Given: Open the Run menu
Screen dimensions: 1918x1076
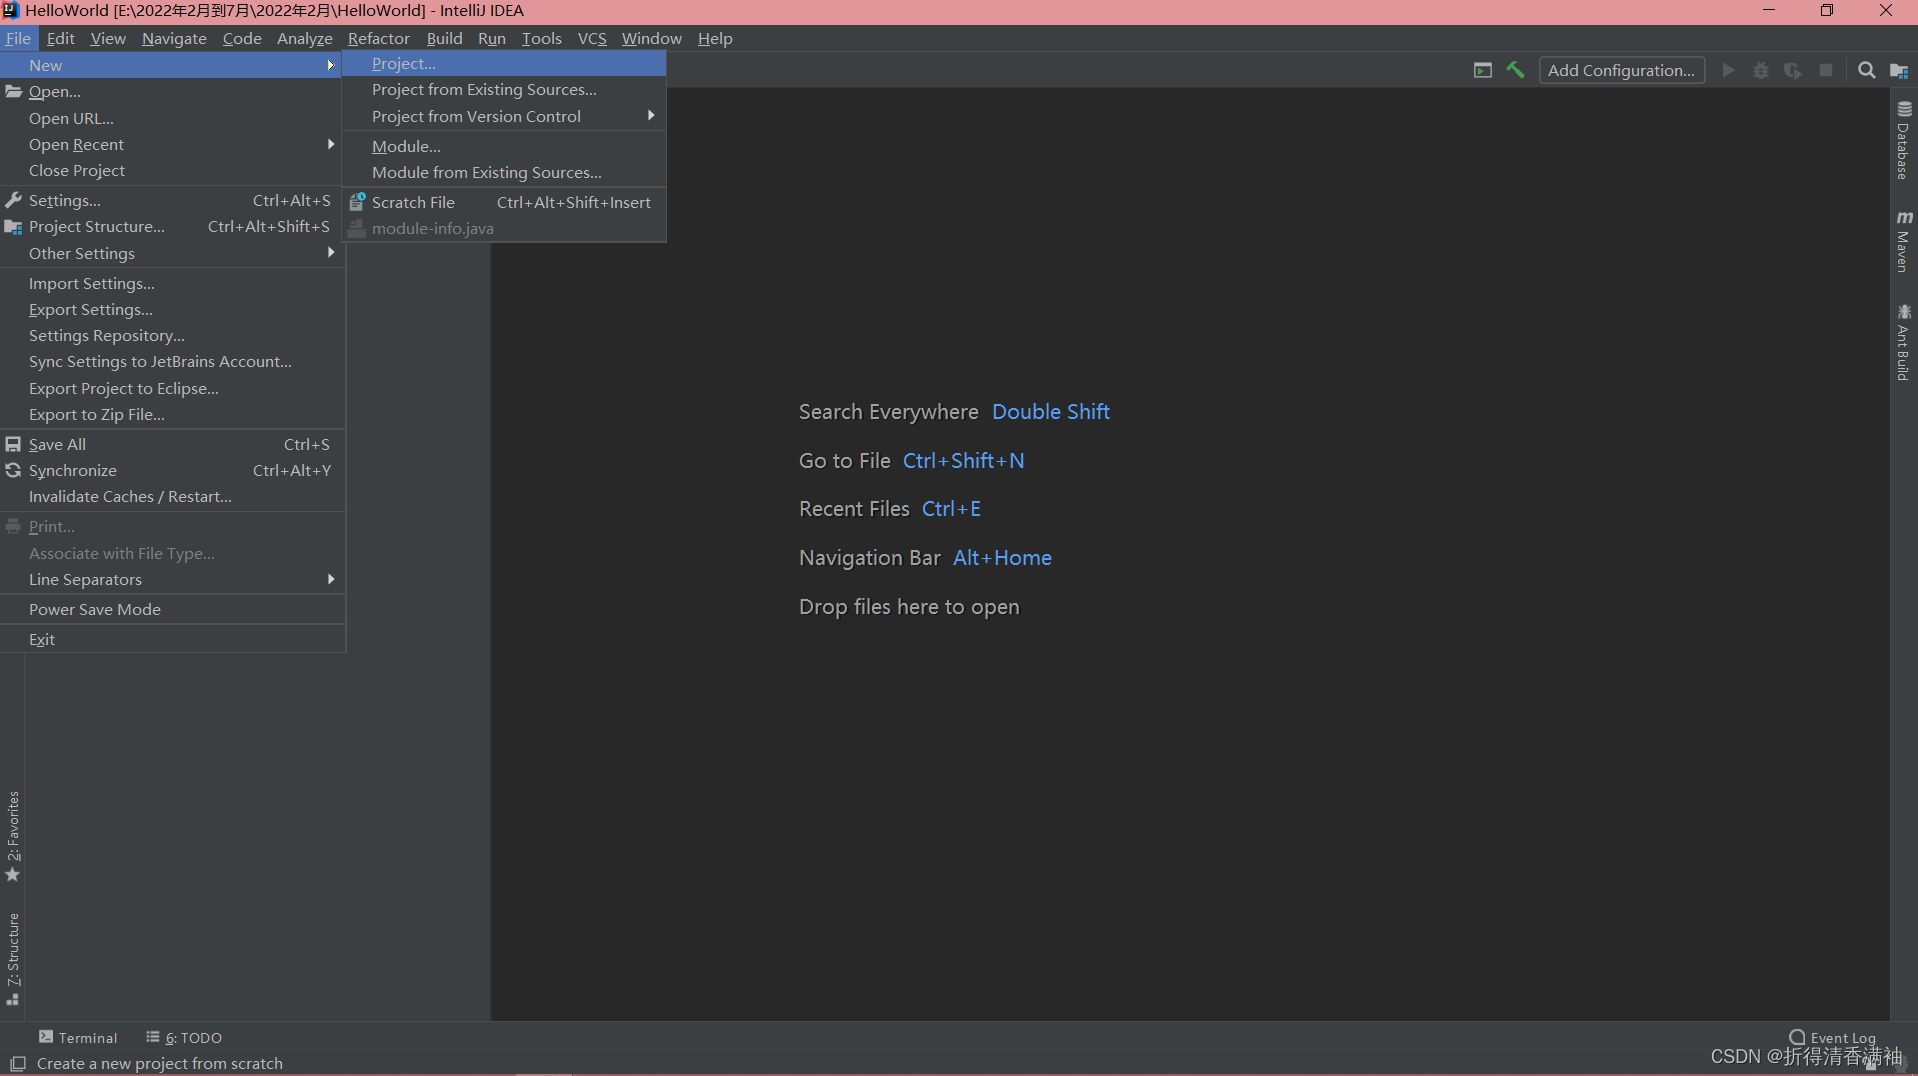Looking at the screenshot, I should (491, 38).
